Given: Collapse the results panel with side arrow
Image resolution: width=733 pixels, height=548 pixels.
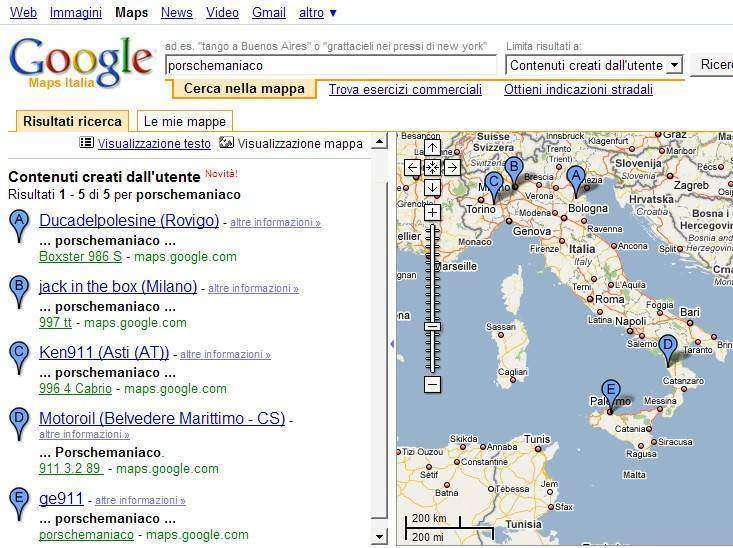Looking at the screenshot, I should [392, 344].
